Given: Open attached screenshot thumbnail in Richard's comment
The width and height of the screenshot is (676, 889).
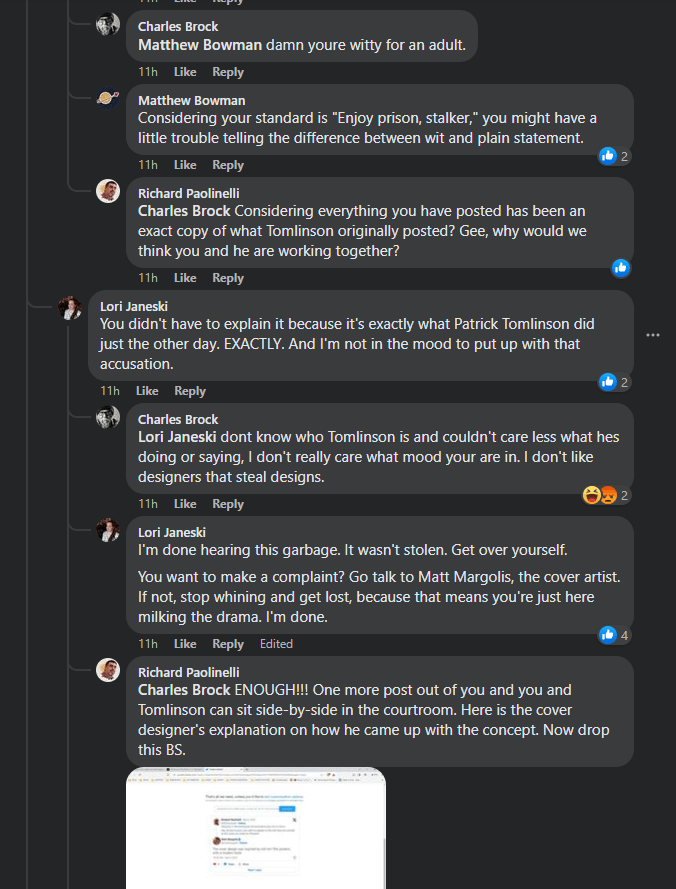Looking at the screenshot, I should [x=256, y=827].
